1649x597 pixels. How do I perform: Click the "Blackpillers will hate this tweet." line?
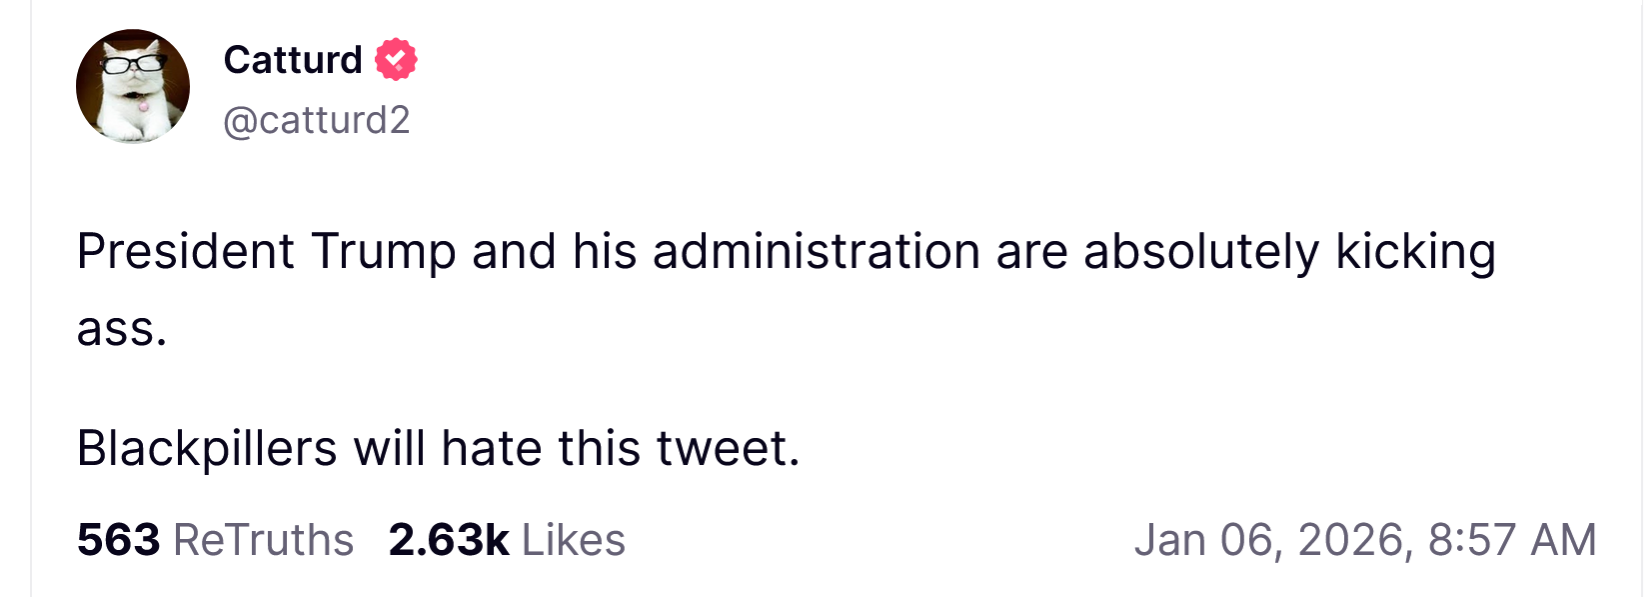pos(438,448)
